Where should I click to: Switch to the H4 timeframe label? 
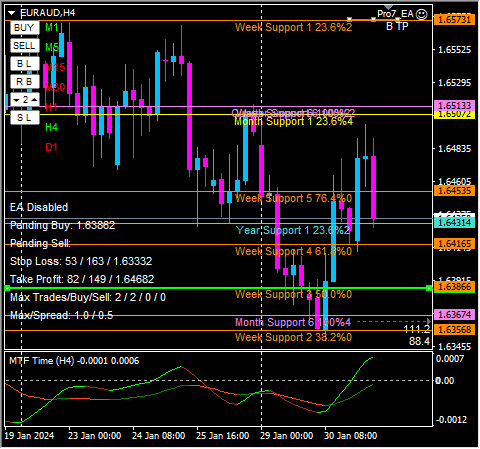(x=51, y=127)
